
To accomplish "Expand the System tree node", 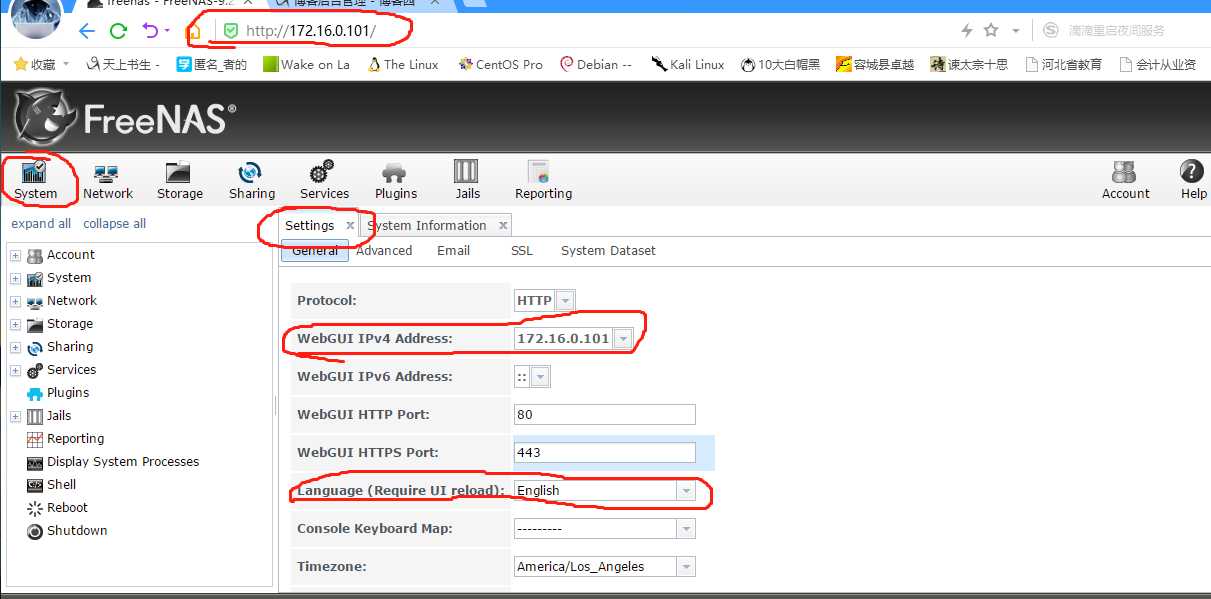I will (x=15, y=278).
